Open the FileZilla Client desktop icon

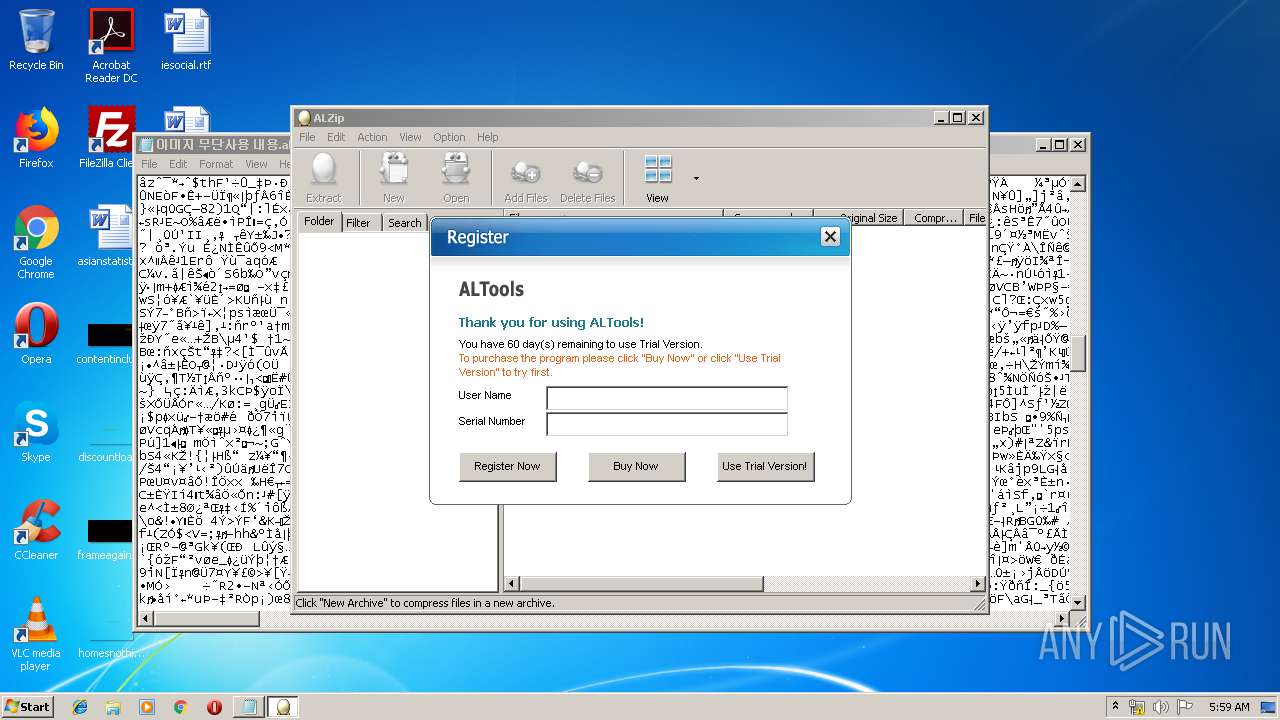tap(108, 138)
